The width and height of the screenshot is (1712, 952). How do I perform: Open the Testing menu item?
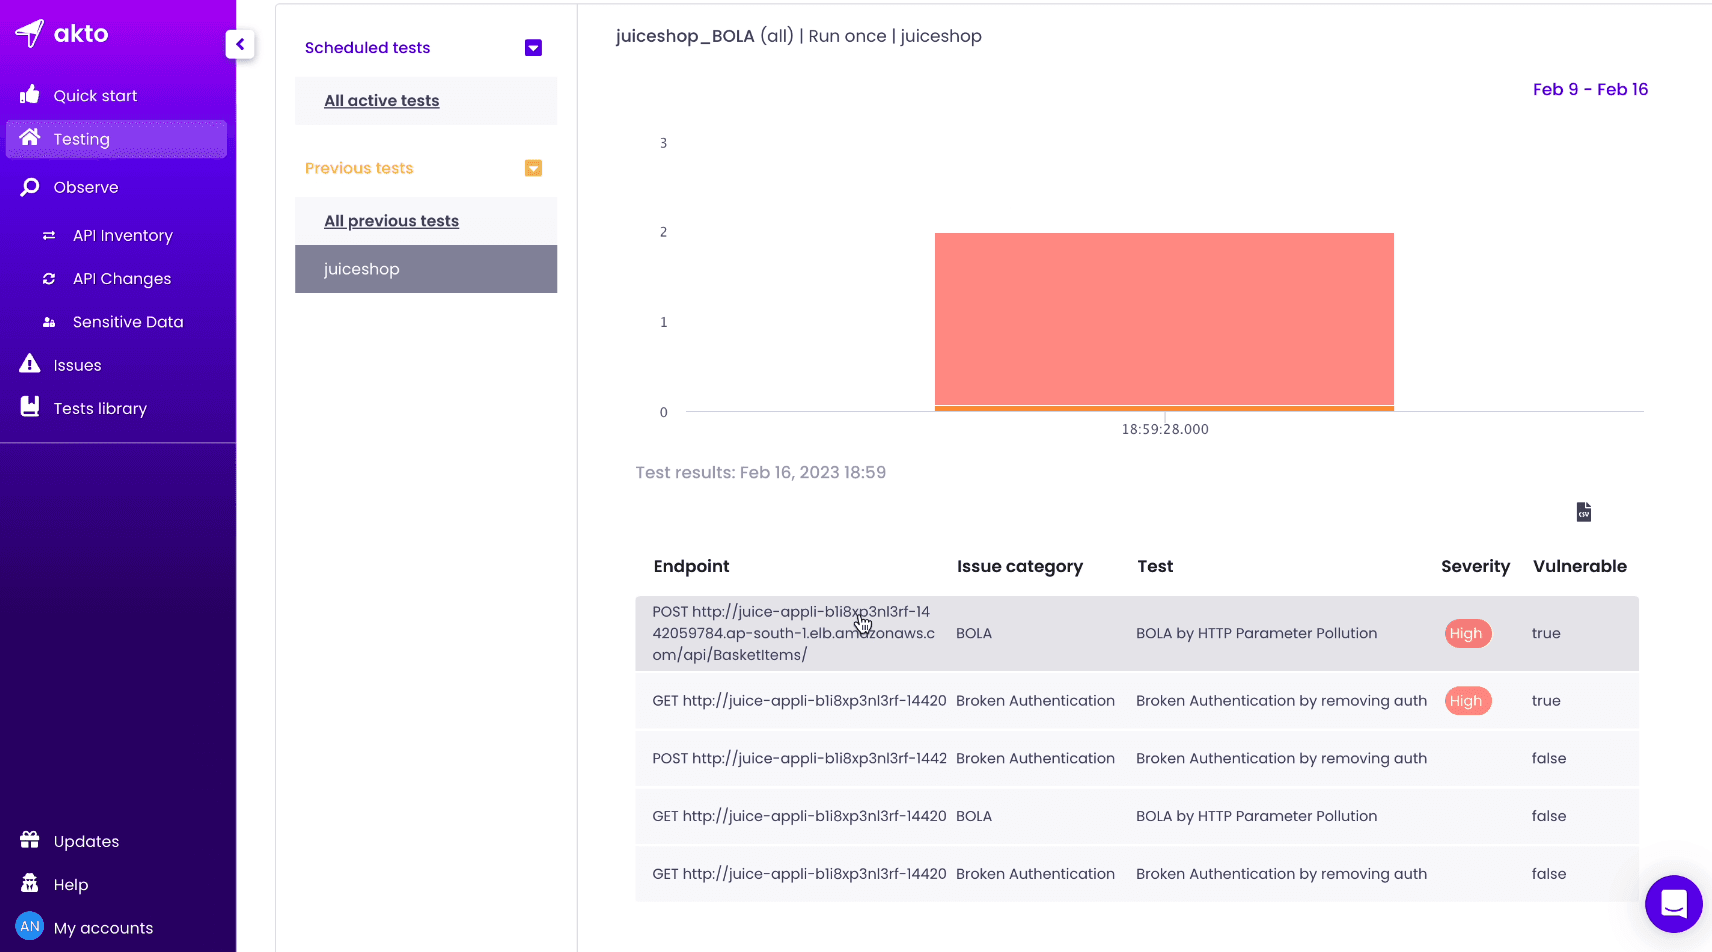(116, 139)
